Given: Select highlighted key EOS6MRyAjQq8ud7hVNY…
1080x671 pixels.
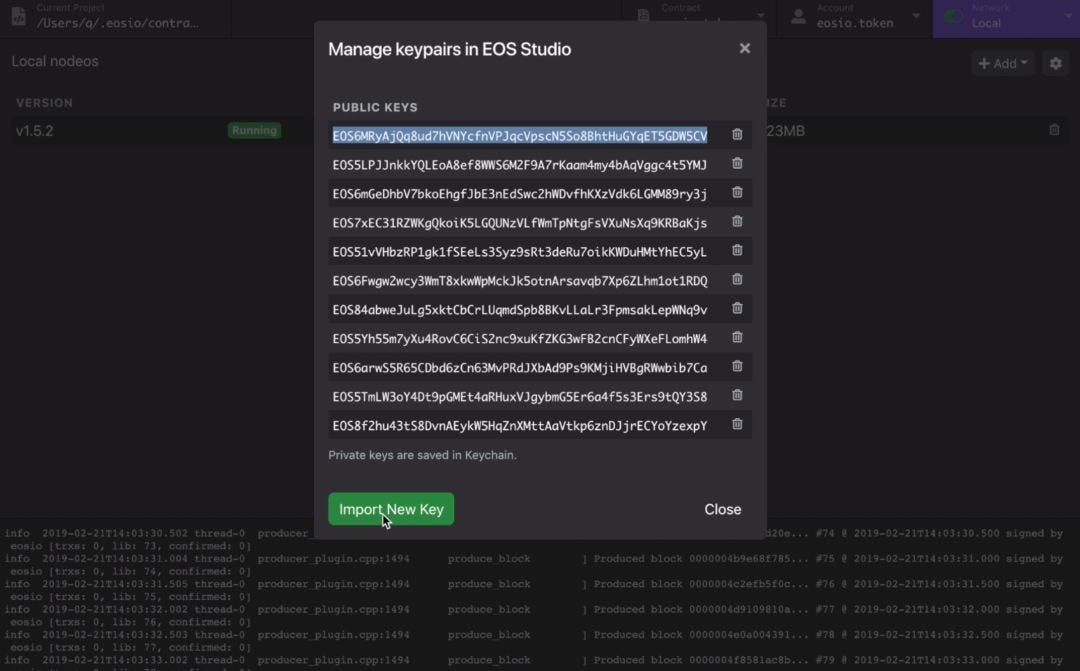Looking at the screenshot, I should (520, 136).
